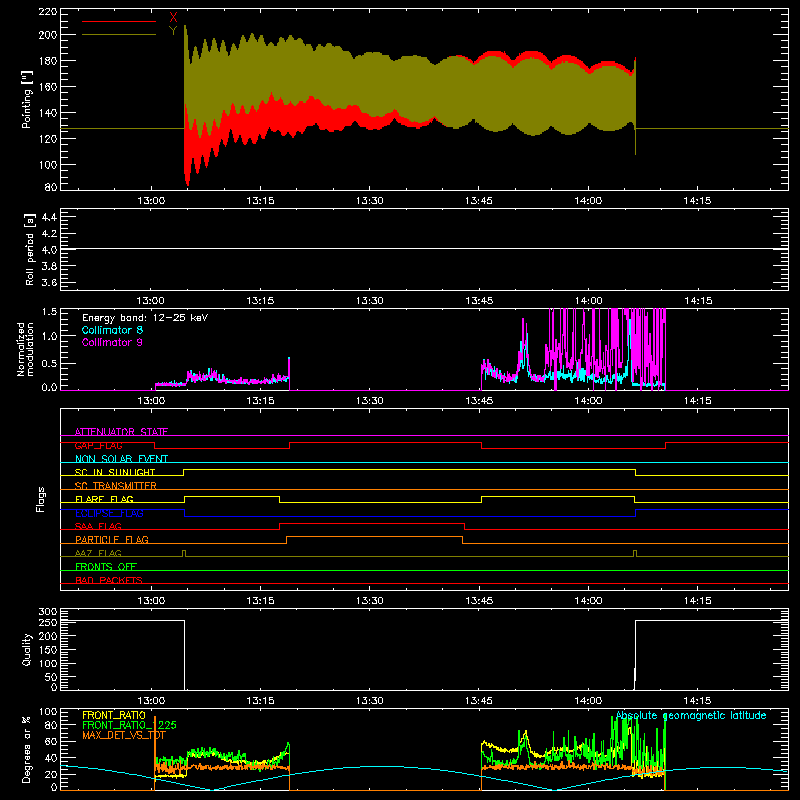Click the 13:30 time label under Pointing plot
The height and width of the screenshot is (800, 800).
(x=369, y=201)
